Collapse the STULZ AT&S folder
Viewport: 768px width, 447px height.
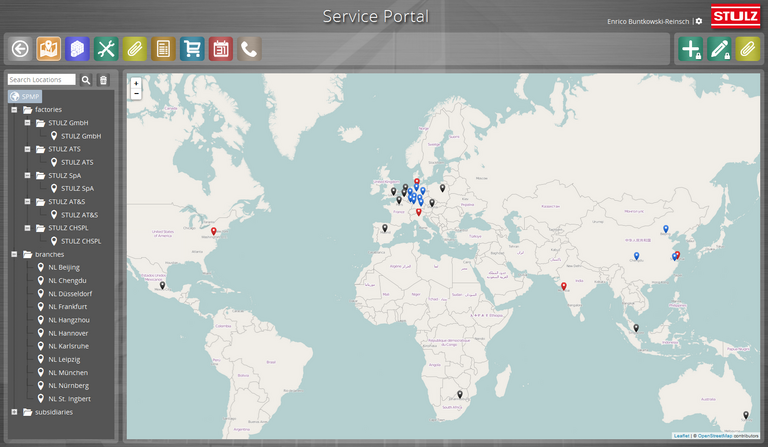point(27,201)
